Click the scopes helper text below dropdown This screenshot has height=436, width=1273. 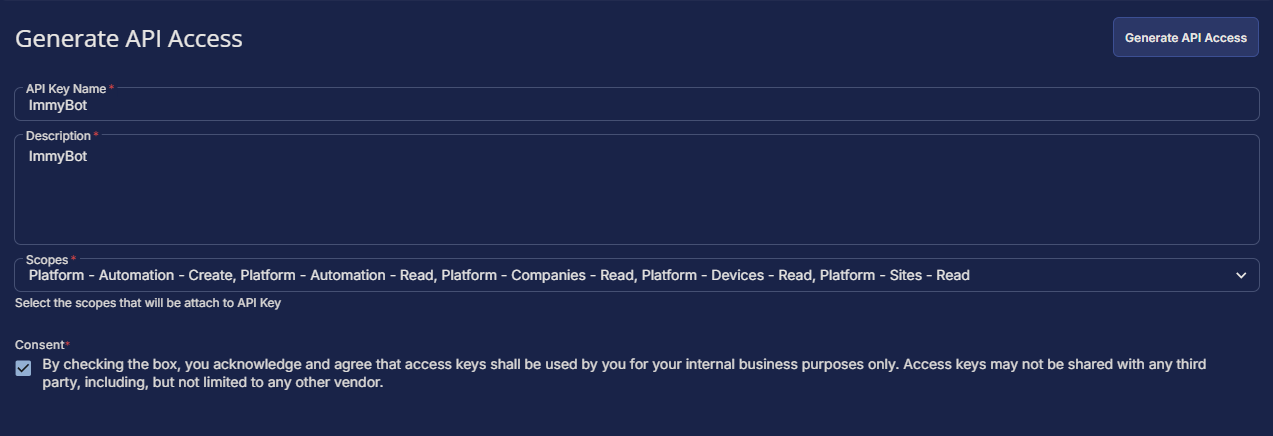click(x=148, y=303)
